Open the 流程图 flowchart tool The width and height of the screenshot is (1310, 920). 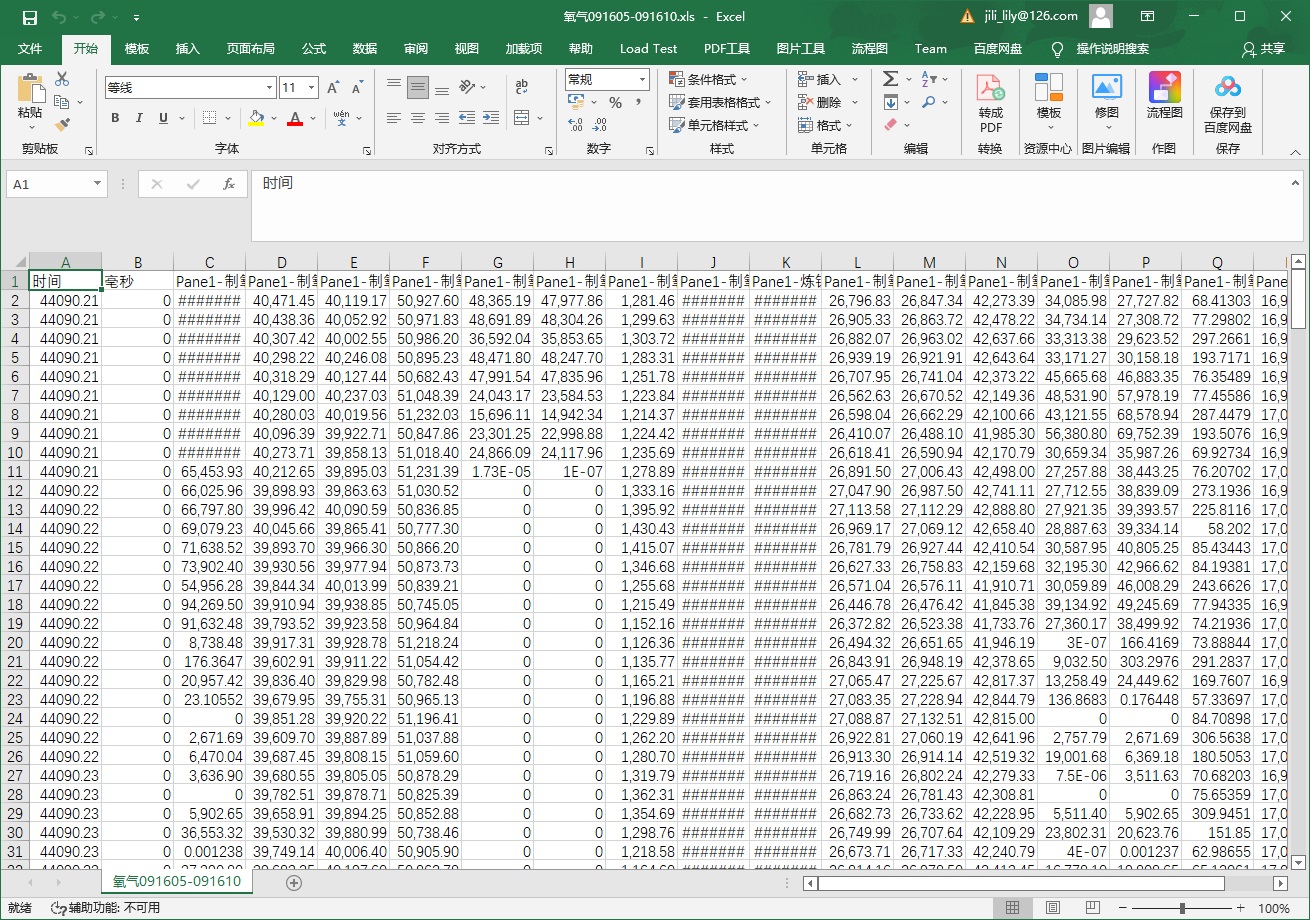(x=1164, y=95)
